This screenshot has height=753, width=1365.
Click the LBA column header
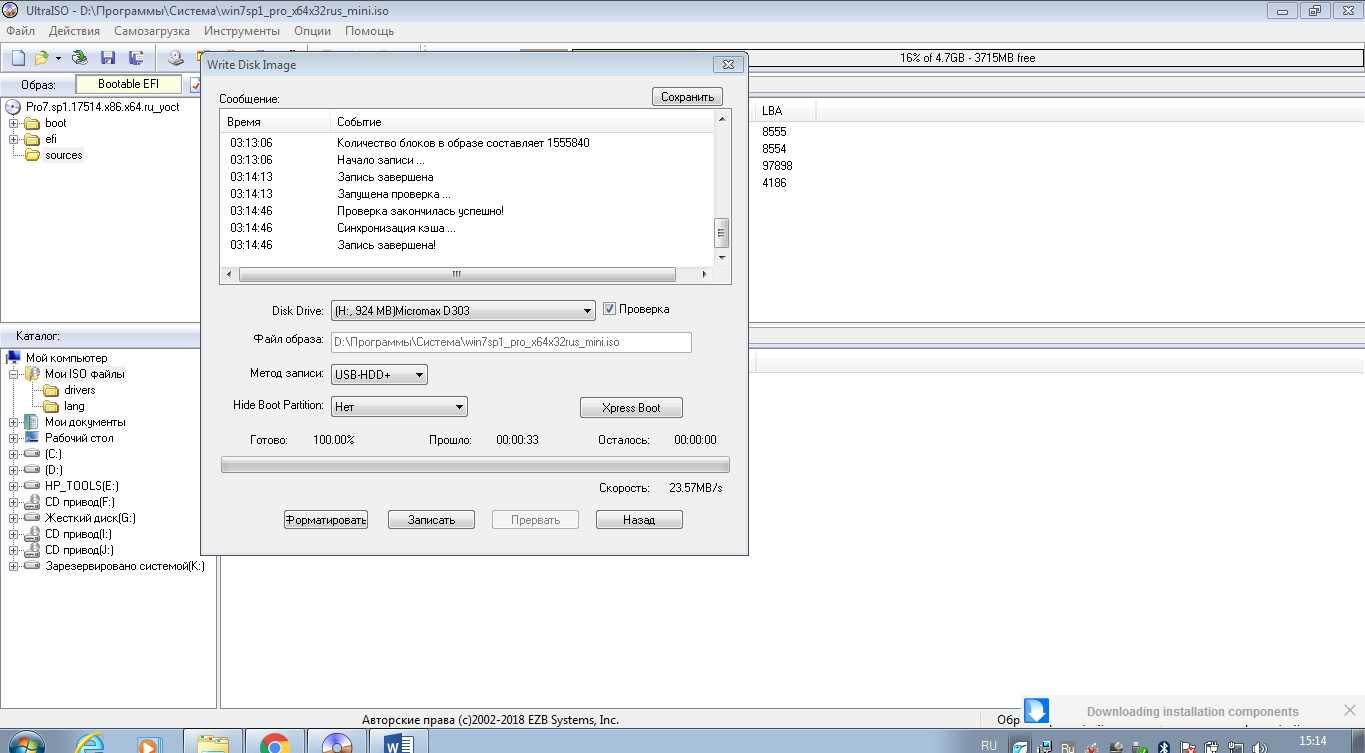(x=784, y=110)
